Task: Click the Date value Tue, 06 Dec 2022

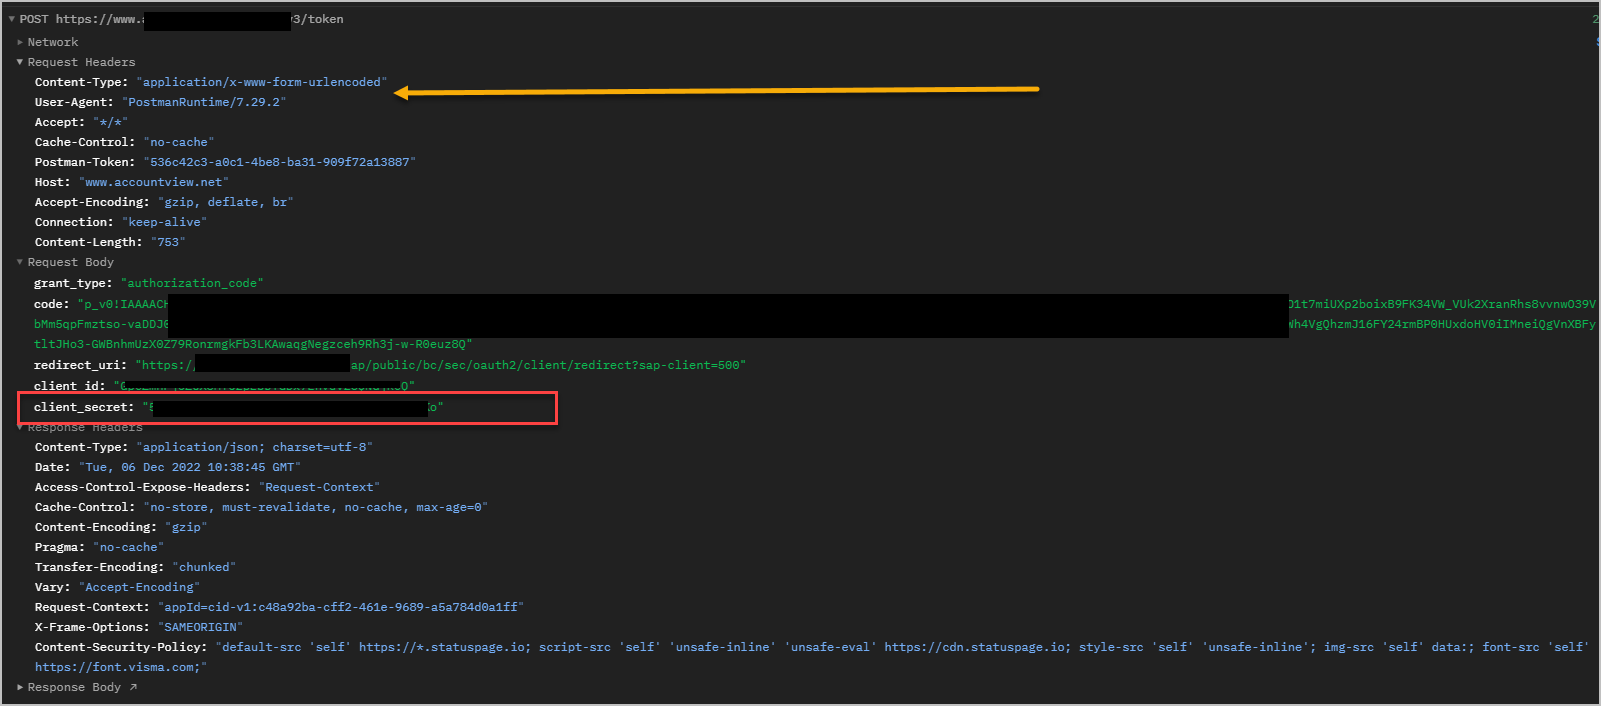Action: pos(189,467)
